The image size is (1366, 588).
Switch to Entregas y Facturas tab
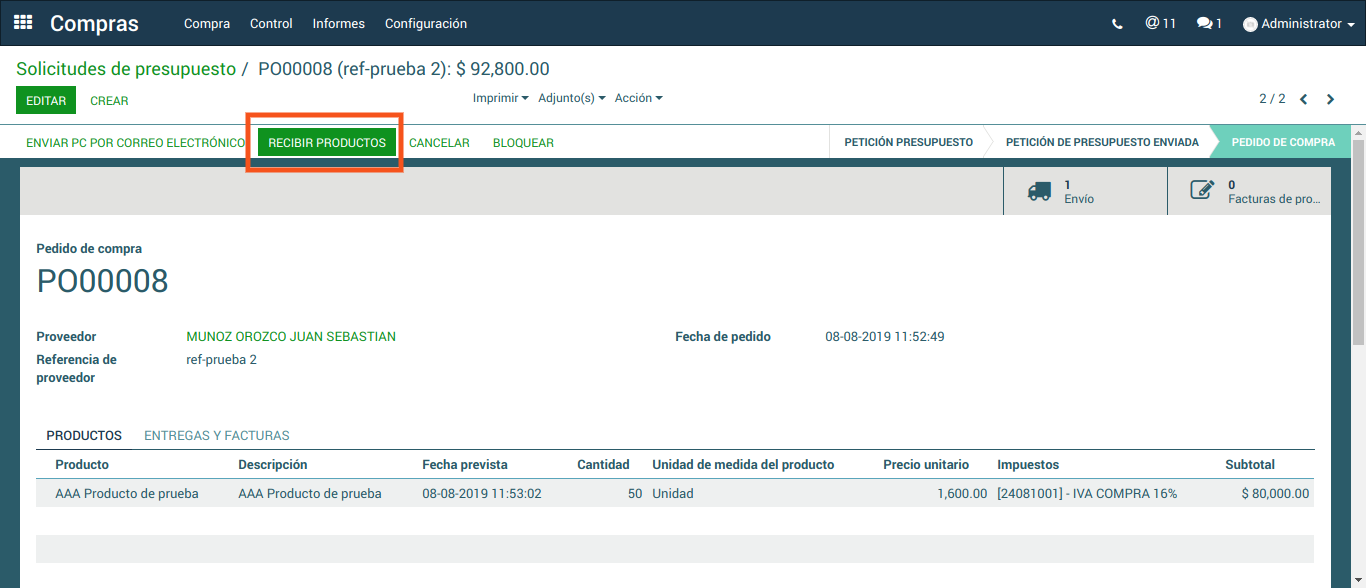pyautogui.click(x=217, y=436)
